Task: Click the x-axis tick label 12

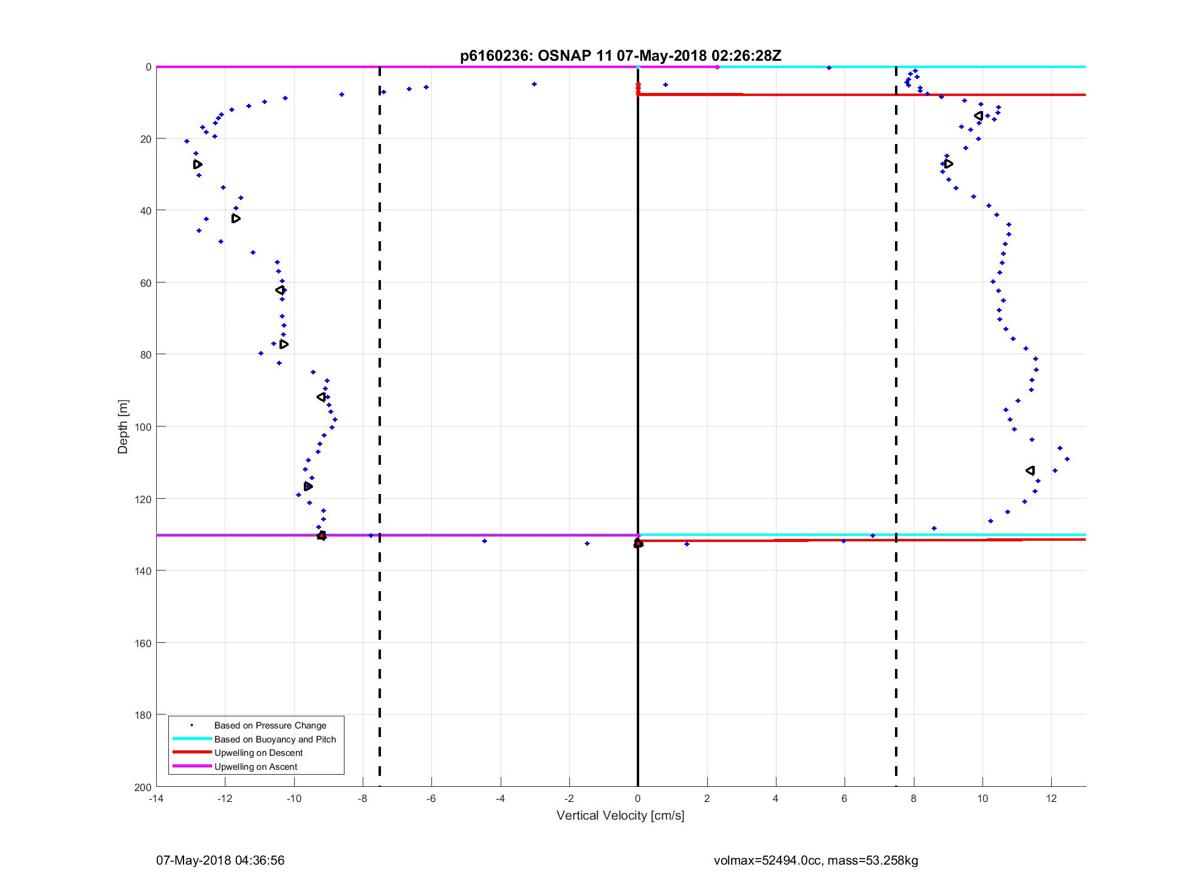Action: tap(1052, 799)
